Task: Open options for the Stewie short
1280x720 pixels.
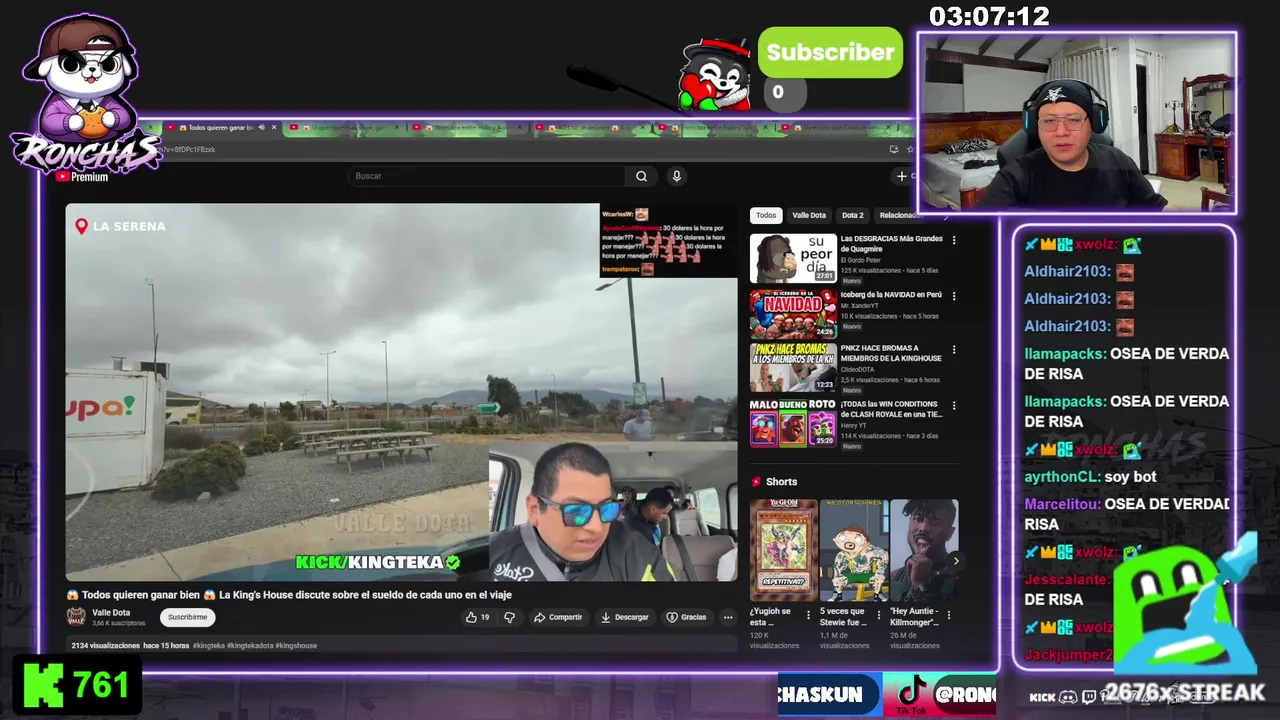Action: pos(880,616)
